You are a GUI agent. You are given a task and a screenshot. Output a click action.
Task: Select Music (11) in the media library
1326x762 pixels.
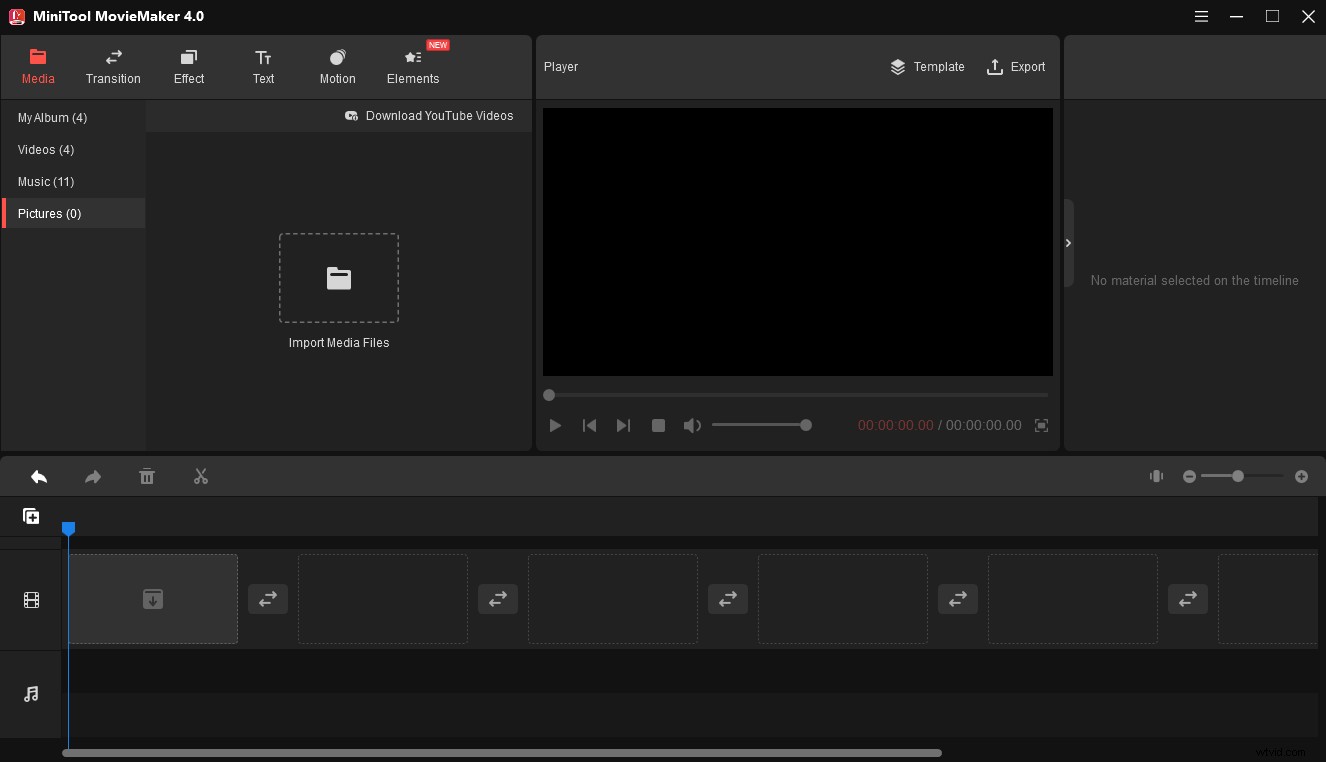click(x=46, y=181)
